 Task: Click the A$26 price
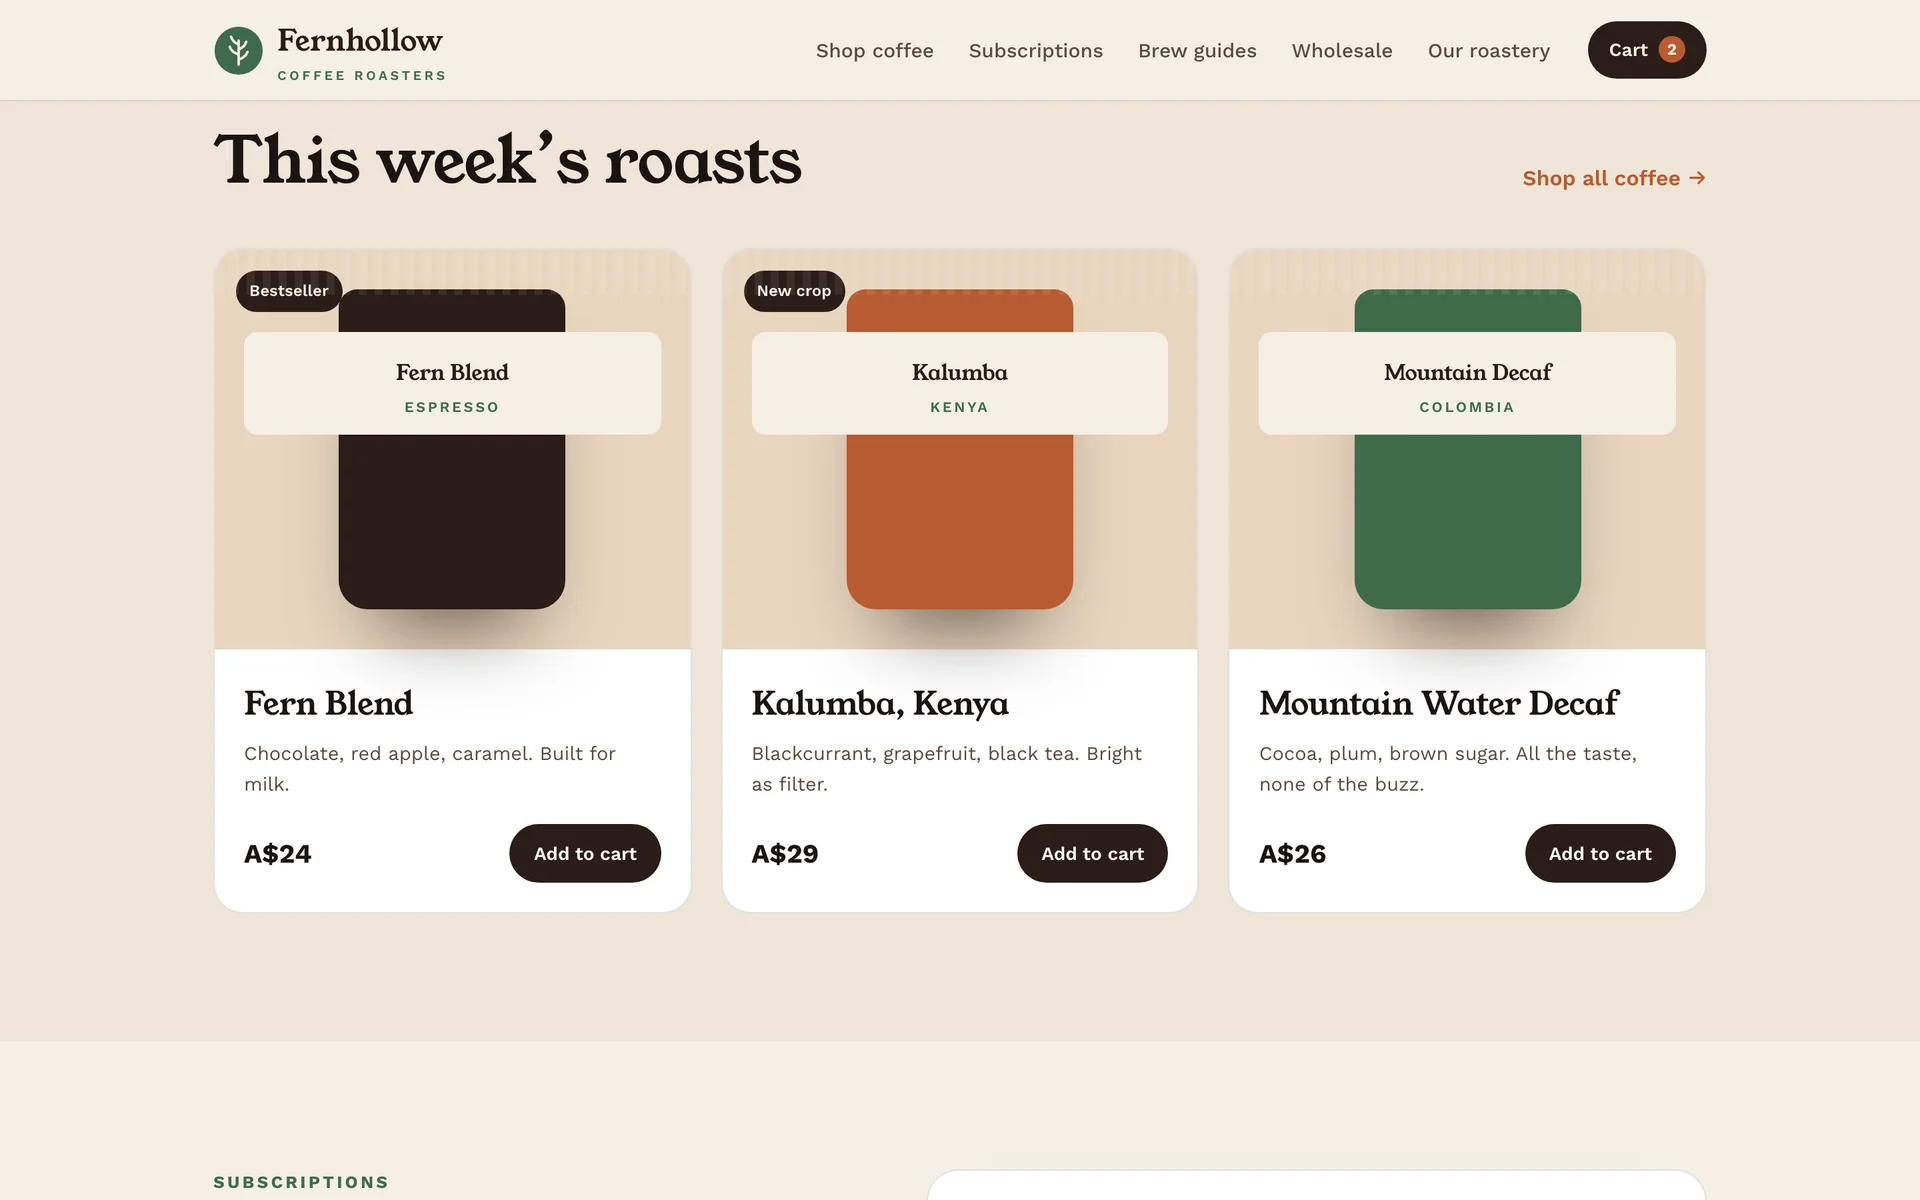(x=1292, y=854)
